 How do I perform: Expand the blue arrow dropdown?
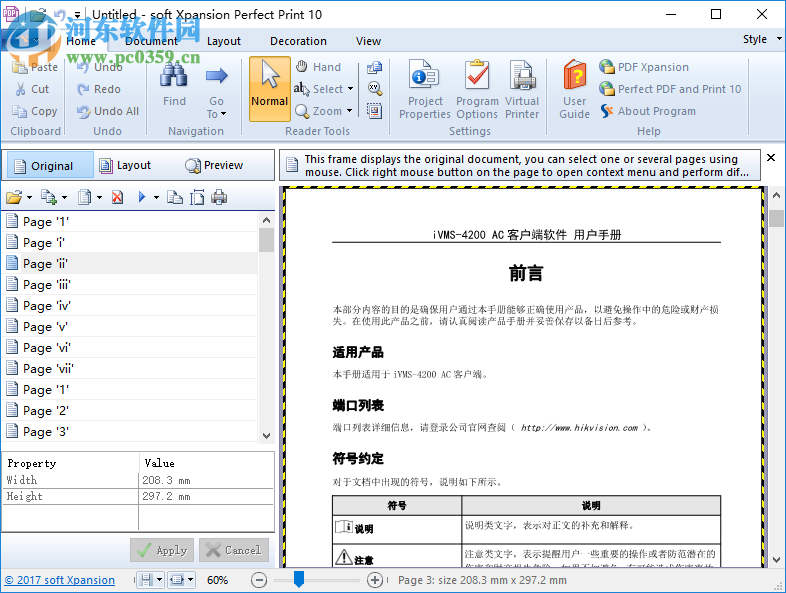click(156, 197)
